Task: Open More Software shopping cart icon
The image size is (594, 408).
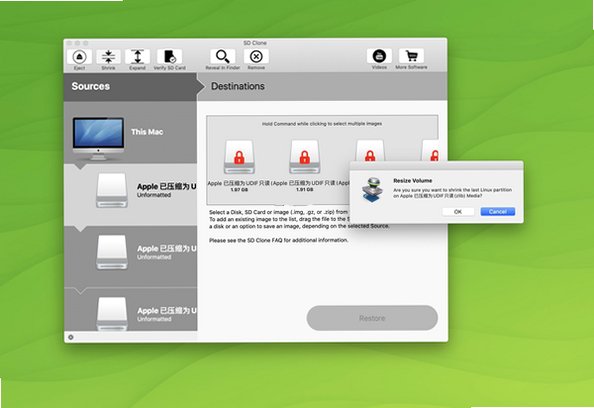Action: 411,56
